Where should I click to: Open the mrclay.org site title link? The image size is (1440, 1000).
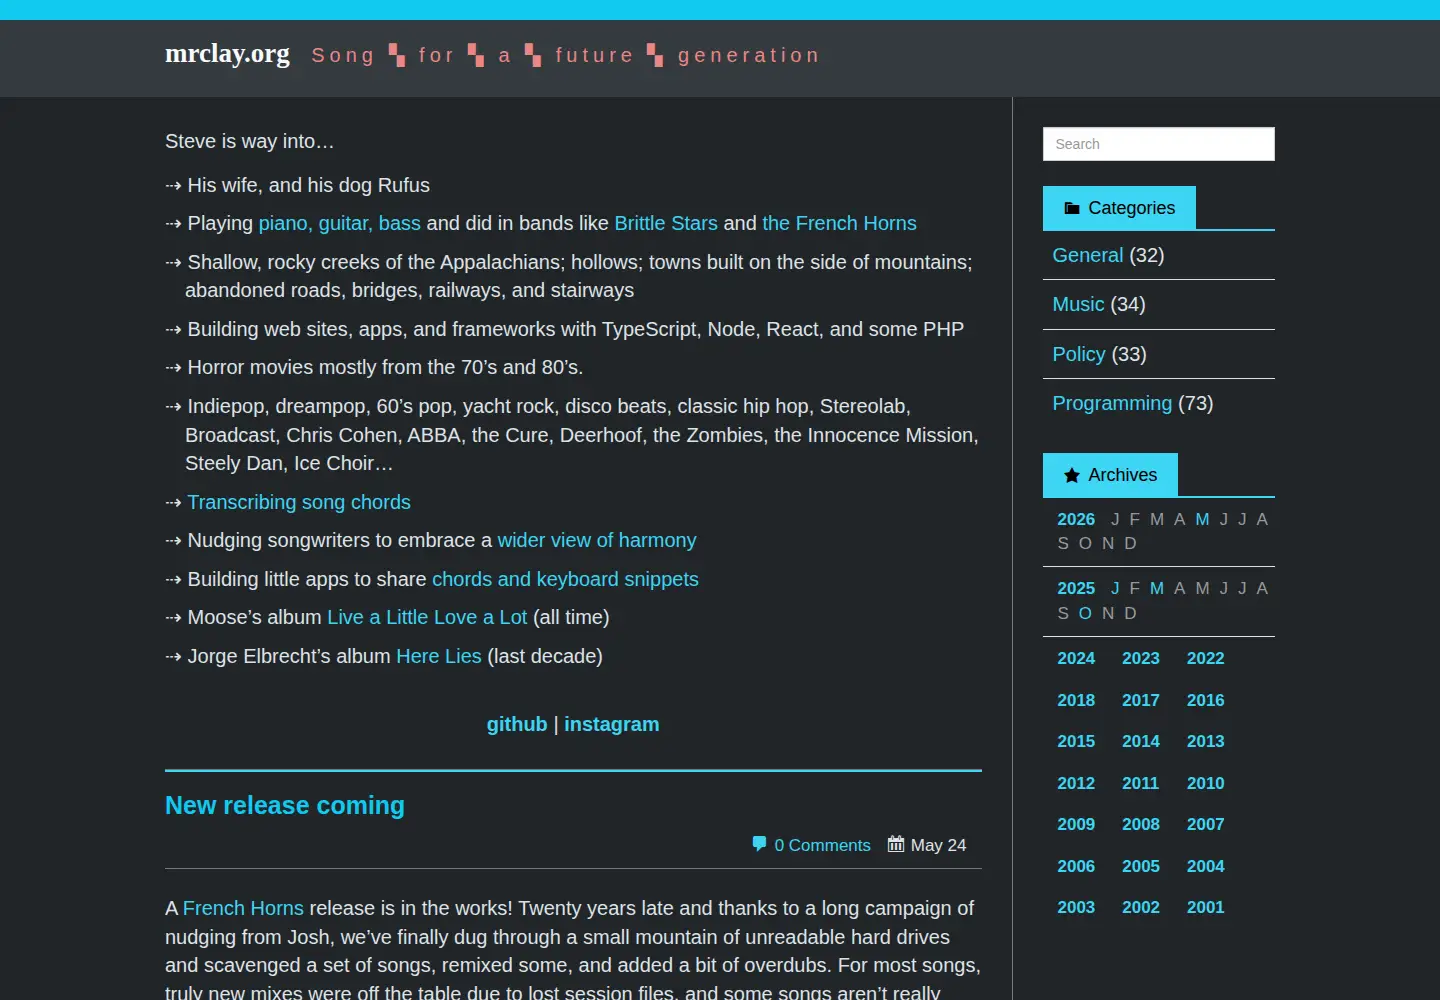(x=227, y=53)
